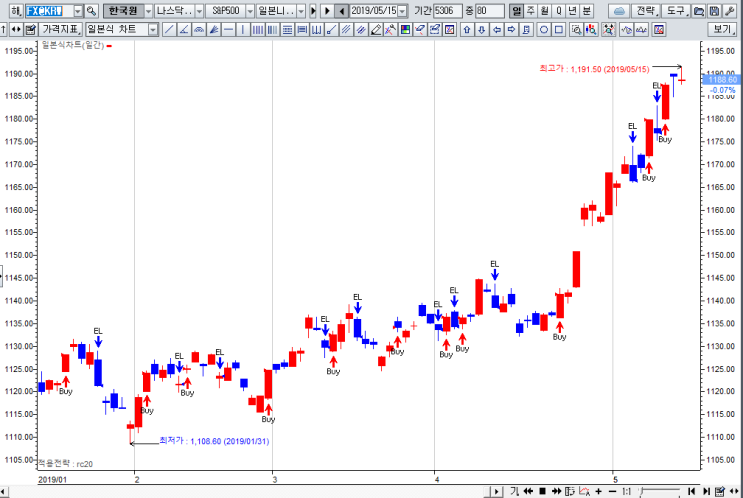Select the rectangle drawing tool

tap(559, 30)
